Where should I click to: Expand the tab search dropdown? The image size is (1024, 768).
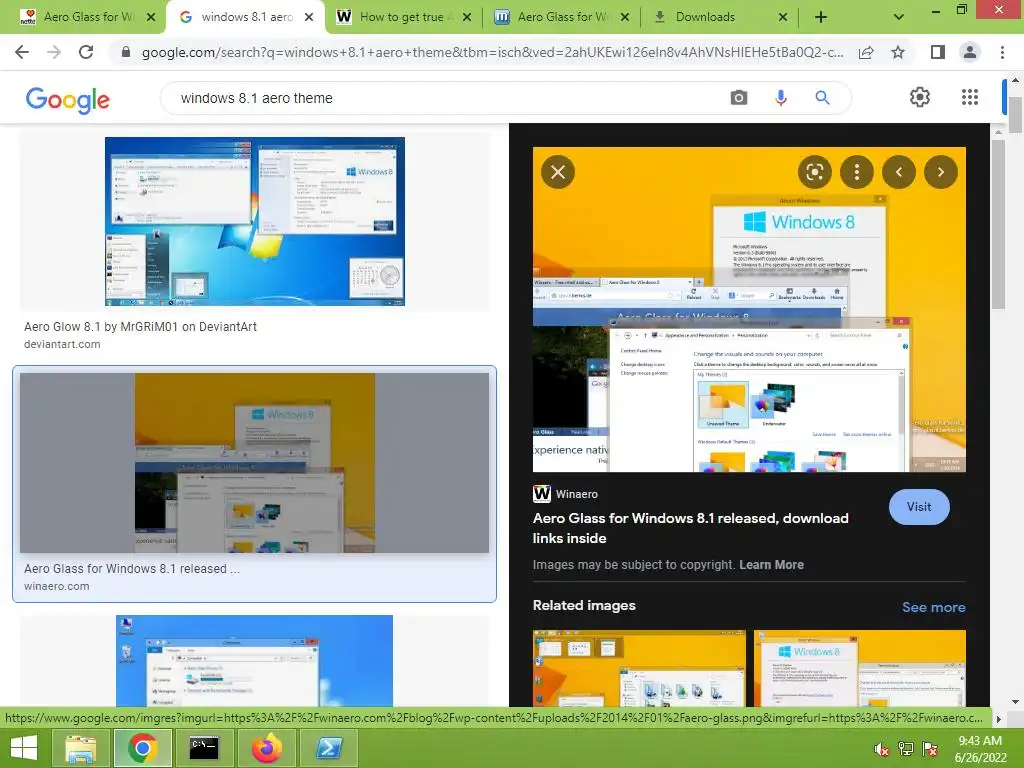tap(899, 18)
